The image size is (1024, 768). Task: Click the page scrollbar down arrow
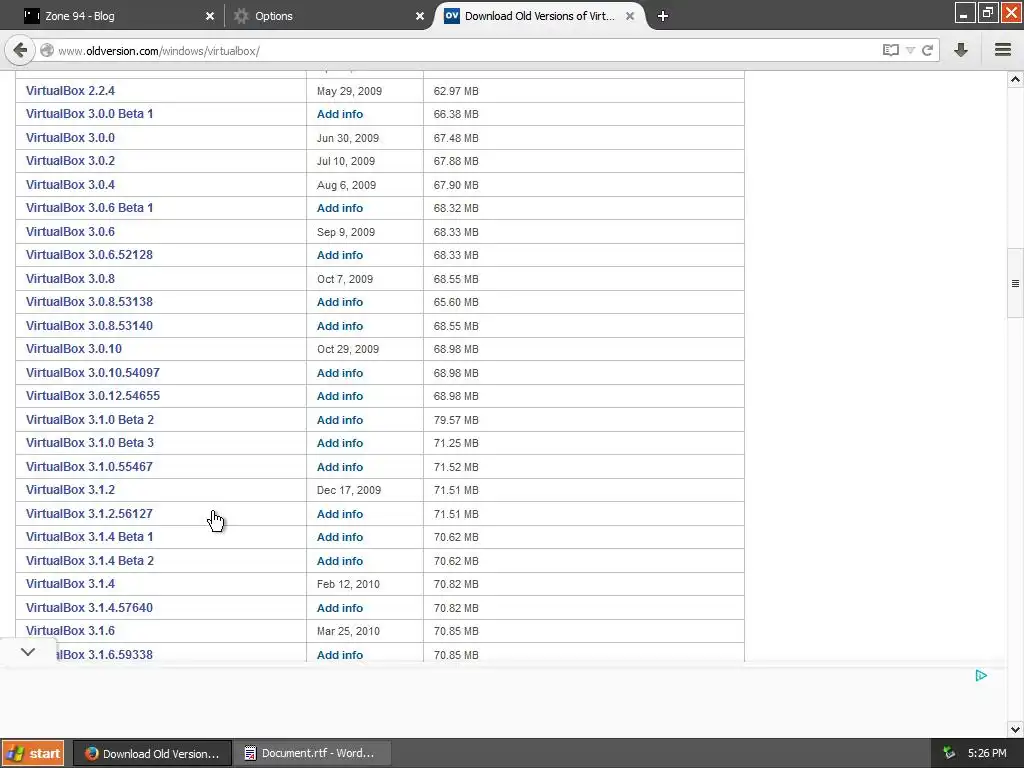point(1015,729)
